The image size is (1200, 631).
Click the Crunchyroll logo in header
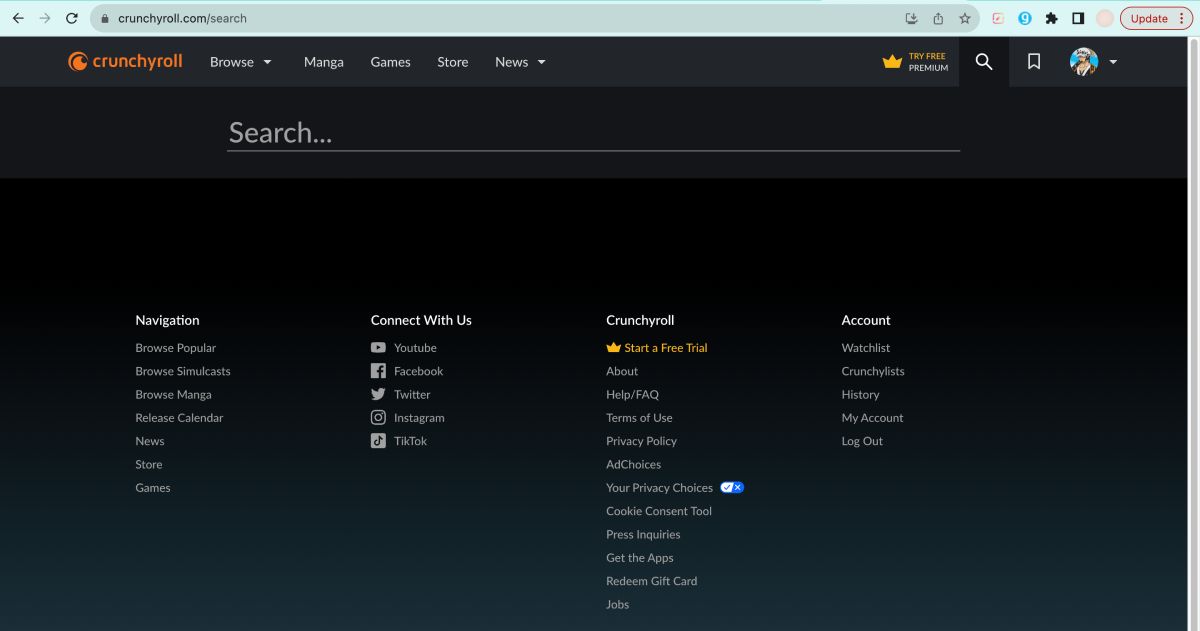[125, 62]
